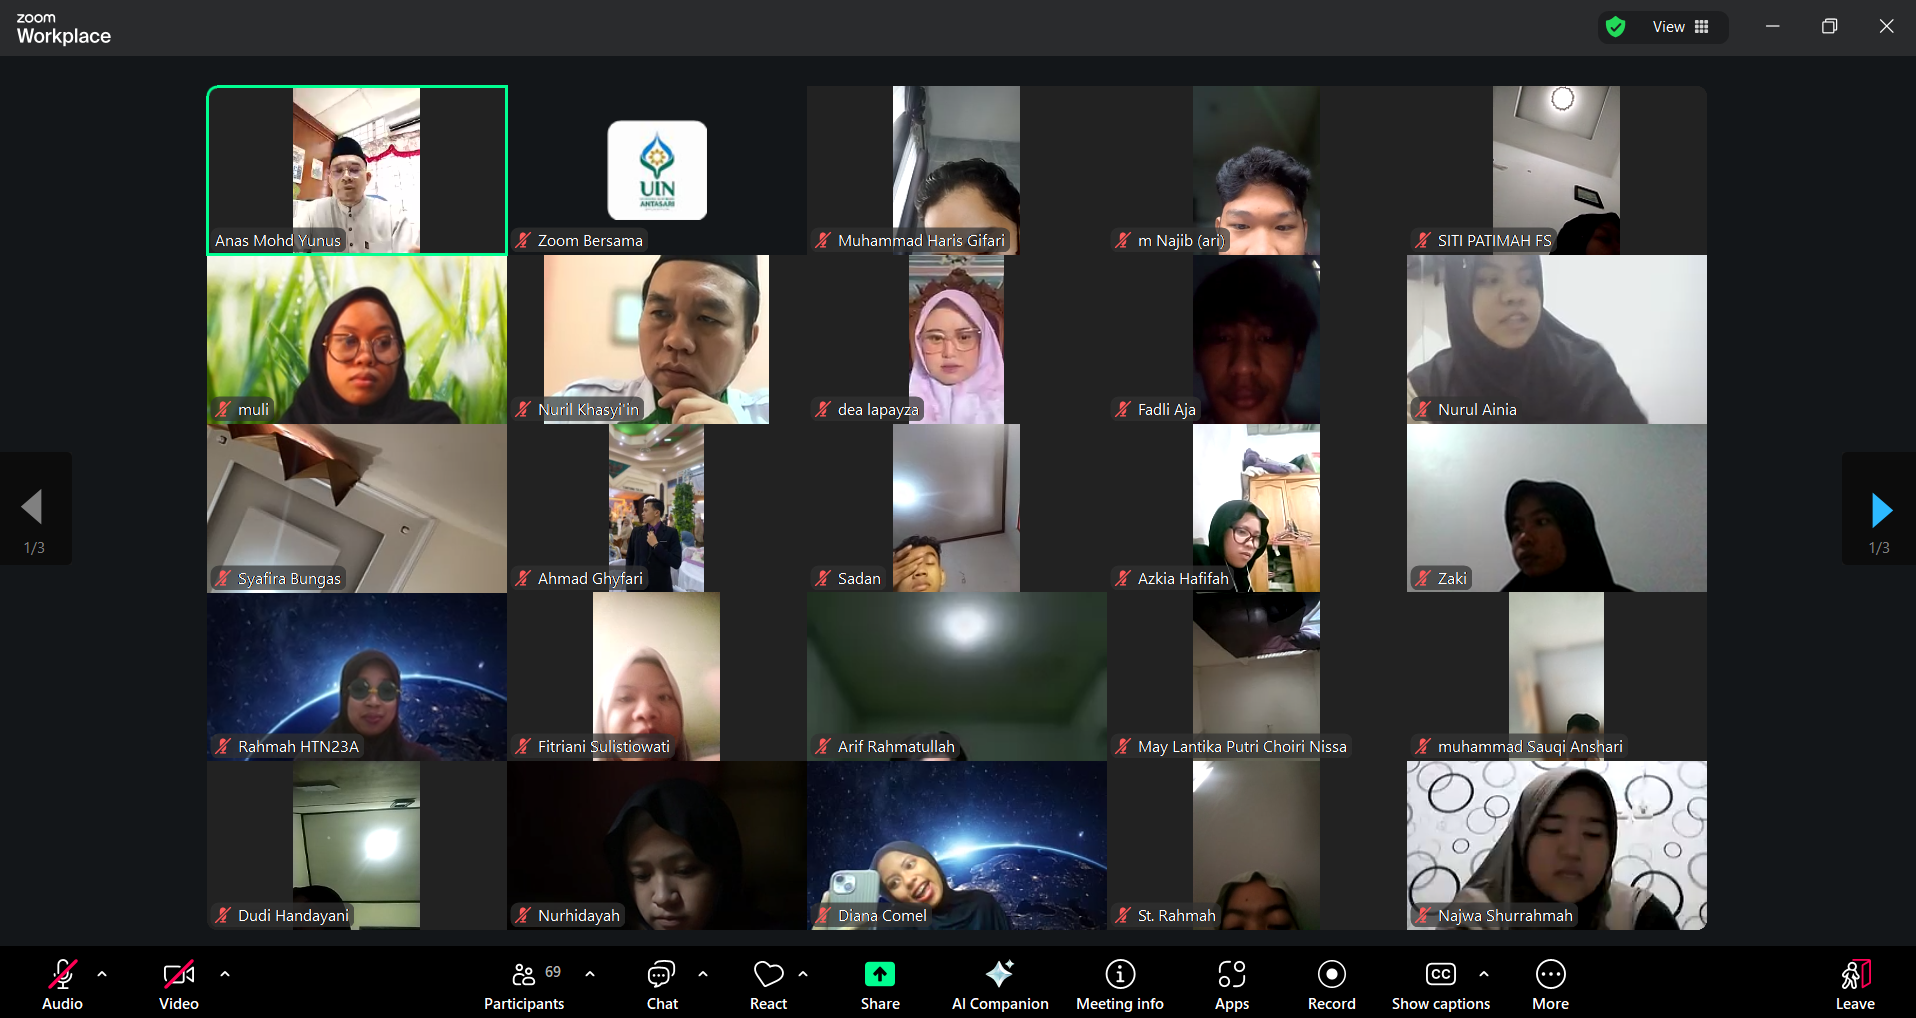Click the Zoom Workplace logo
This screenshot has height=1018, width=1916.
coord(63,28)
